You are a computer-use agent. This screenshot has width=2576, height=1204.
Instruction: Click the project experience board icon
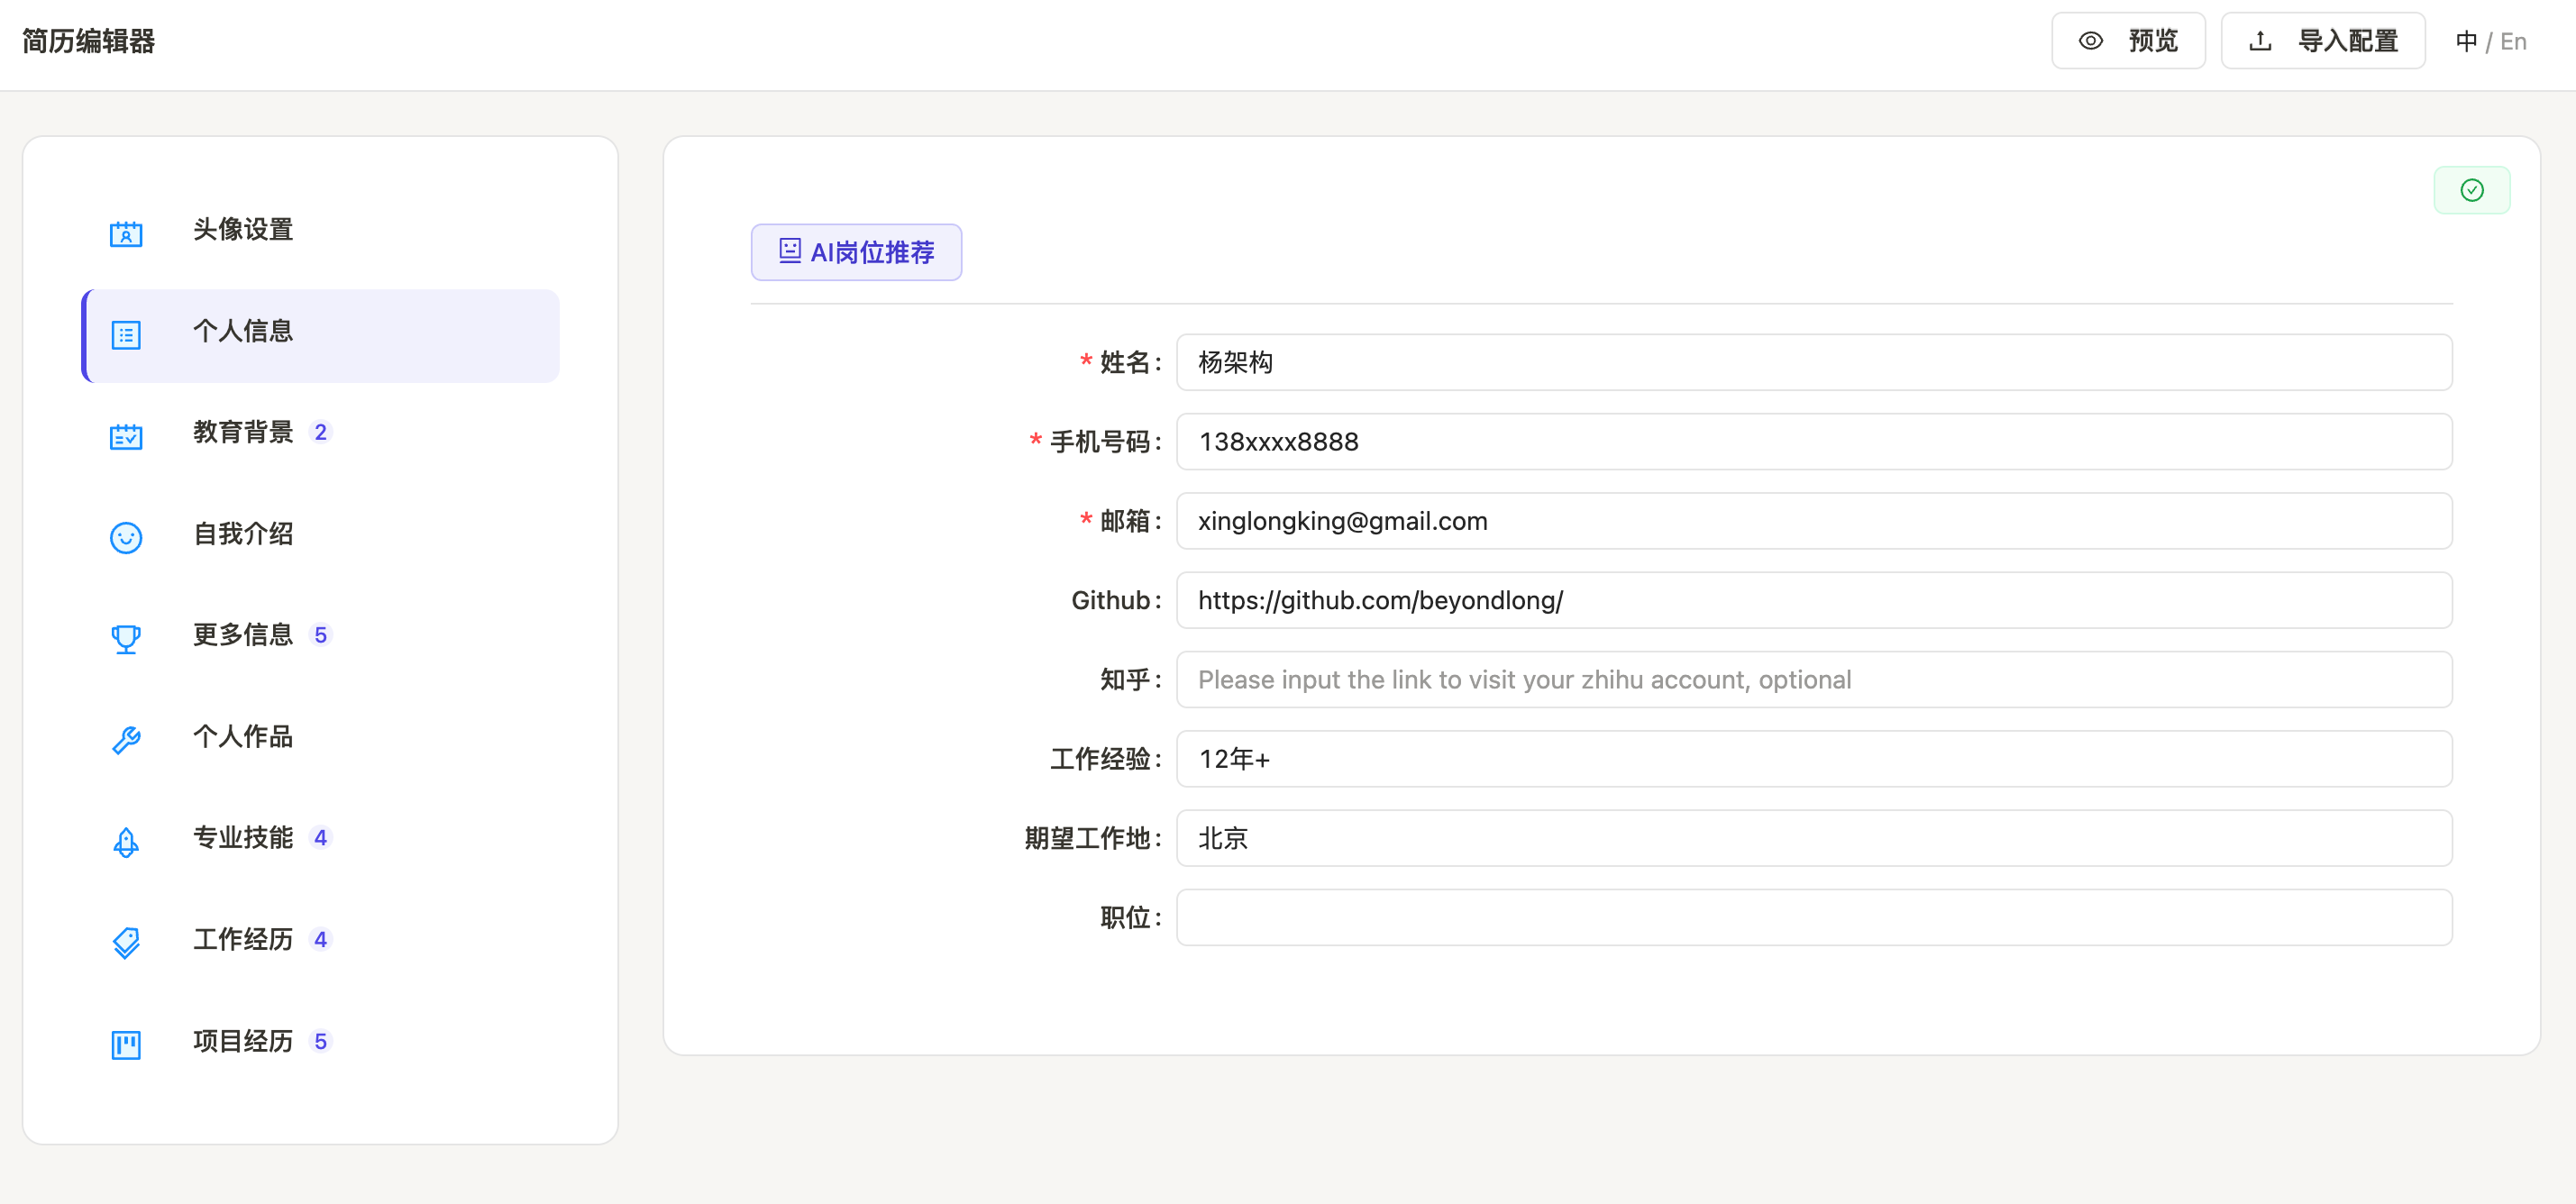pos(126,1044)
